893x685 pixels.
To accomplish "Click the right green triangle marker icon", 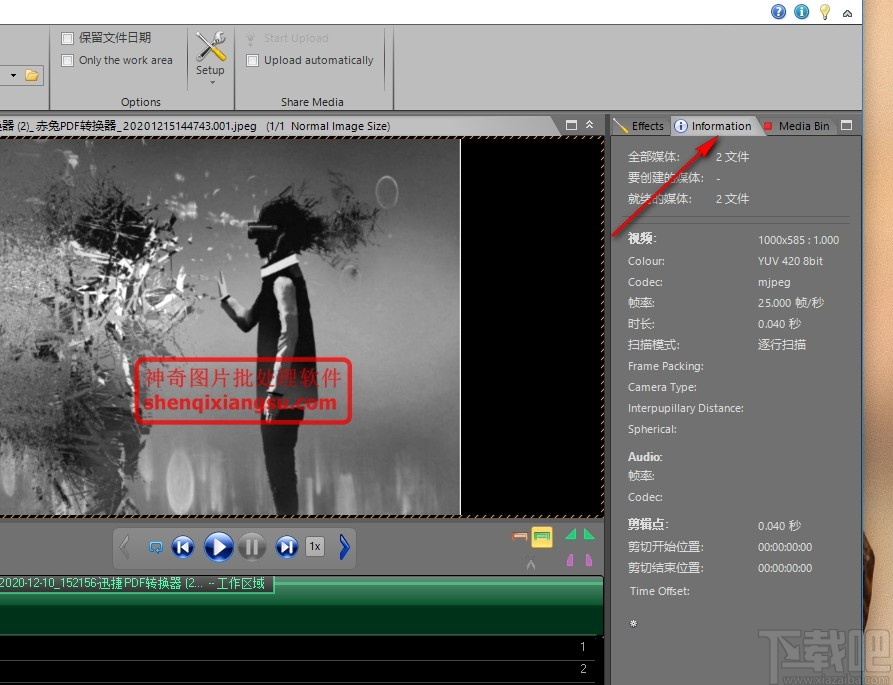I will click(x=589, y=534).
